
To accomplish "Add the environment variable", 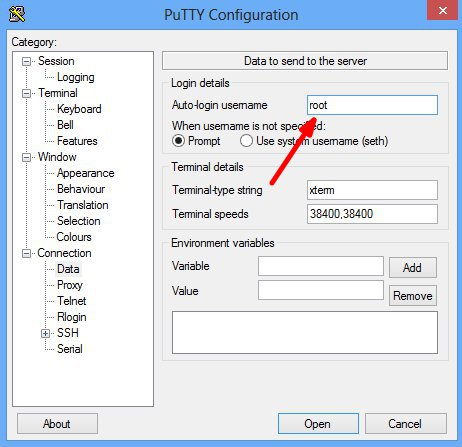I will point(413,267).
